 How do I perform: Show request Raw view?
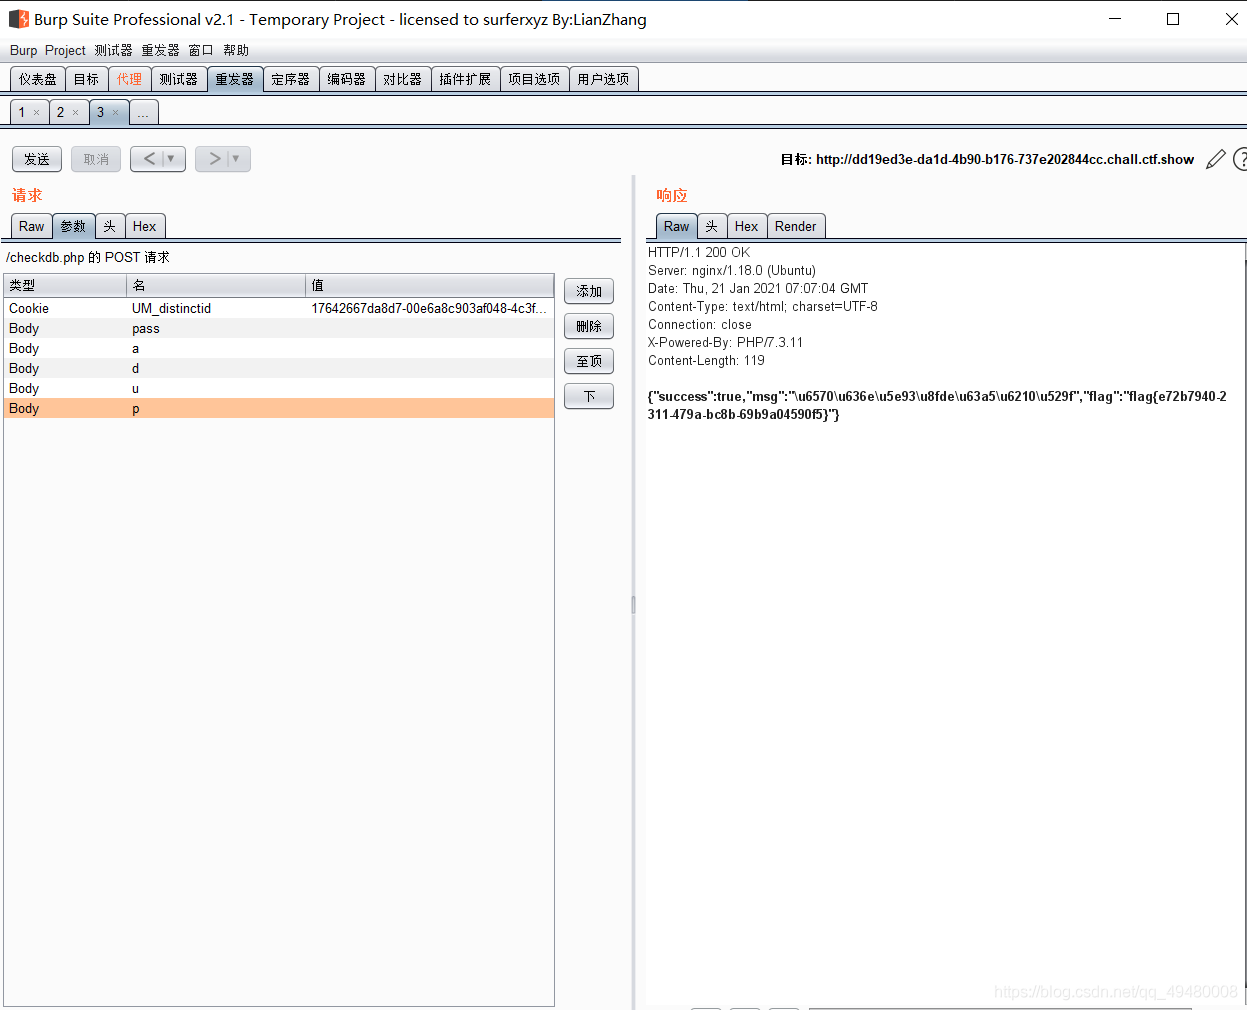32,226
